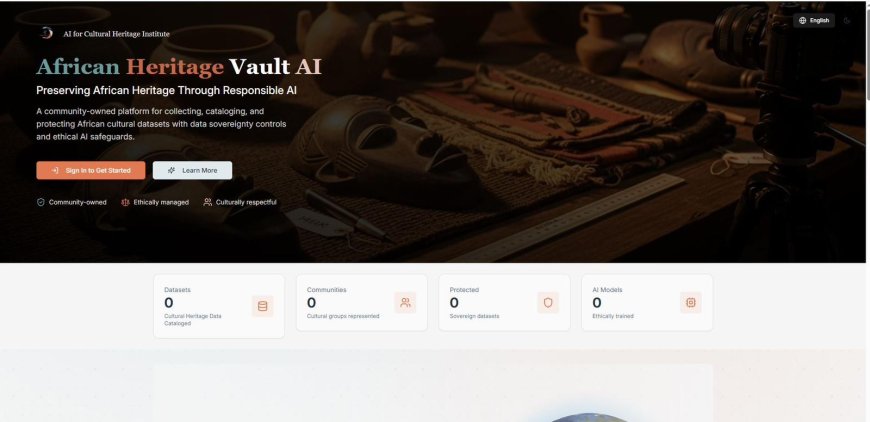
Task: Select the Protected sovereign datasets card
Action: [x=504, y=303]
